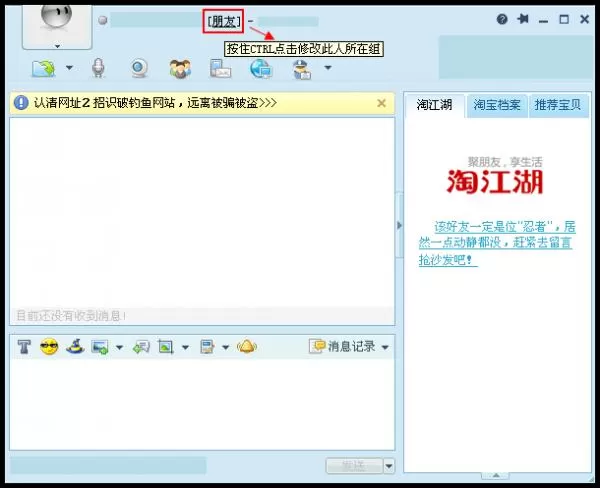Dismiss the yellow warning banner

[x=382, y=103]
